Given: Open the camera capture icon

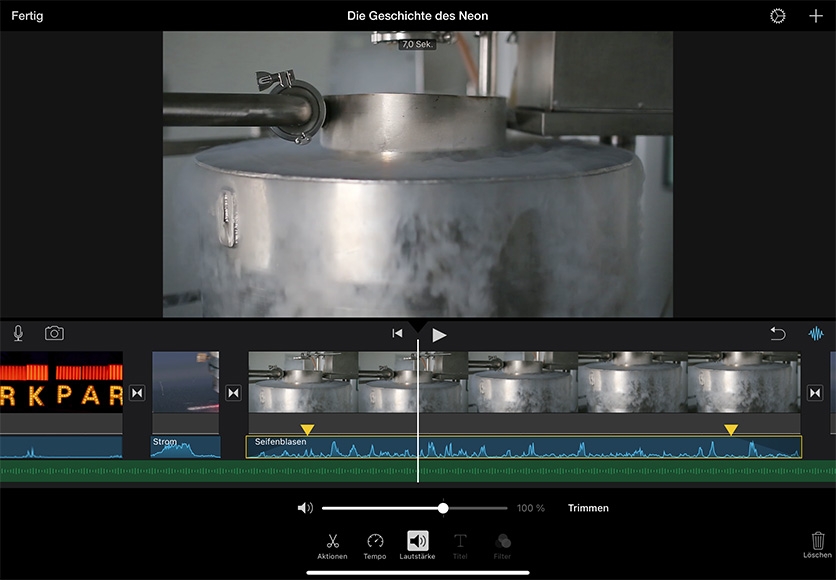Looking at the screenshot, I should [x=54, y=333].
